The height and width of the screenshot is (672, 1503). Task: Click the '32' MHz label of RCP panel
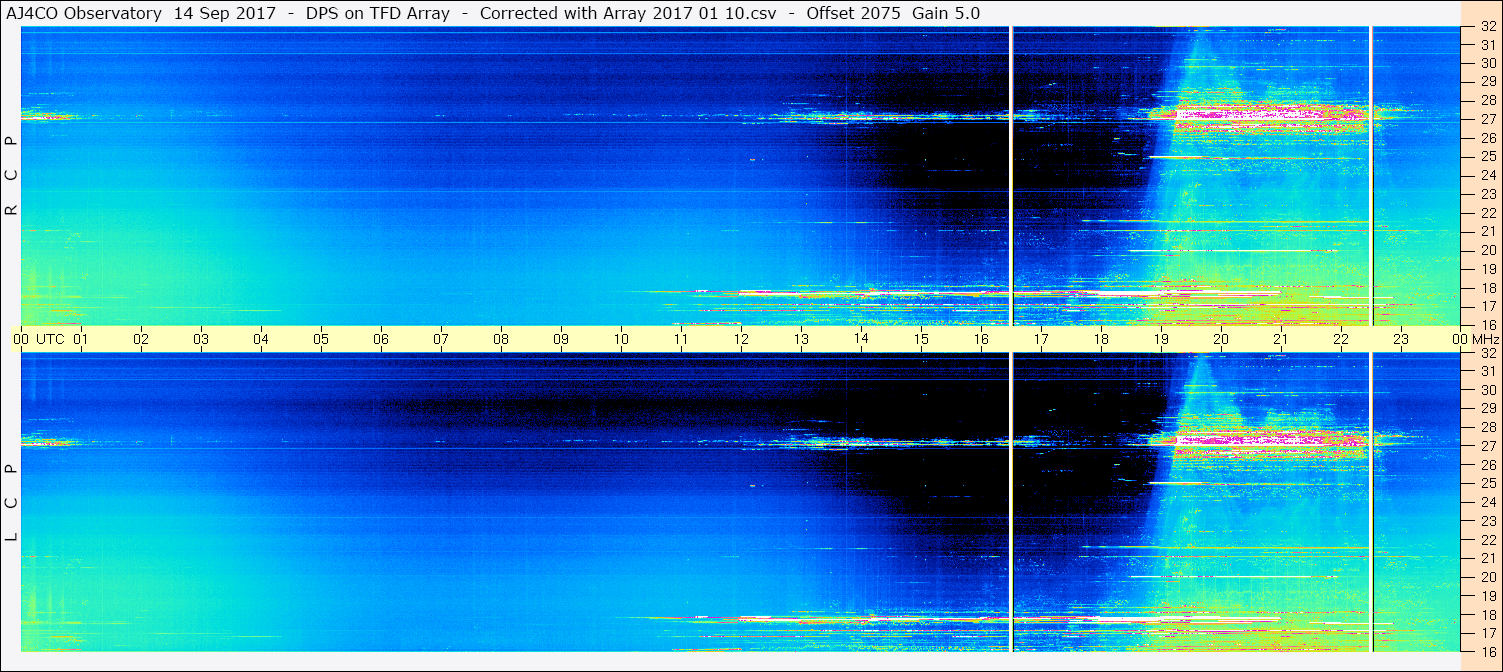tap(1487, 26)
